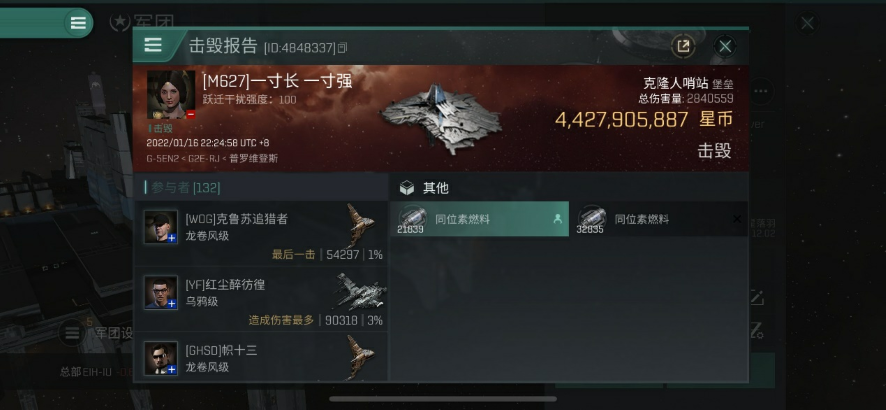Add contact plus badge on 帜十三 portrait
Viewport: 886px width, 410px height.
pyautogui.click(x=172, y=370)
